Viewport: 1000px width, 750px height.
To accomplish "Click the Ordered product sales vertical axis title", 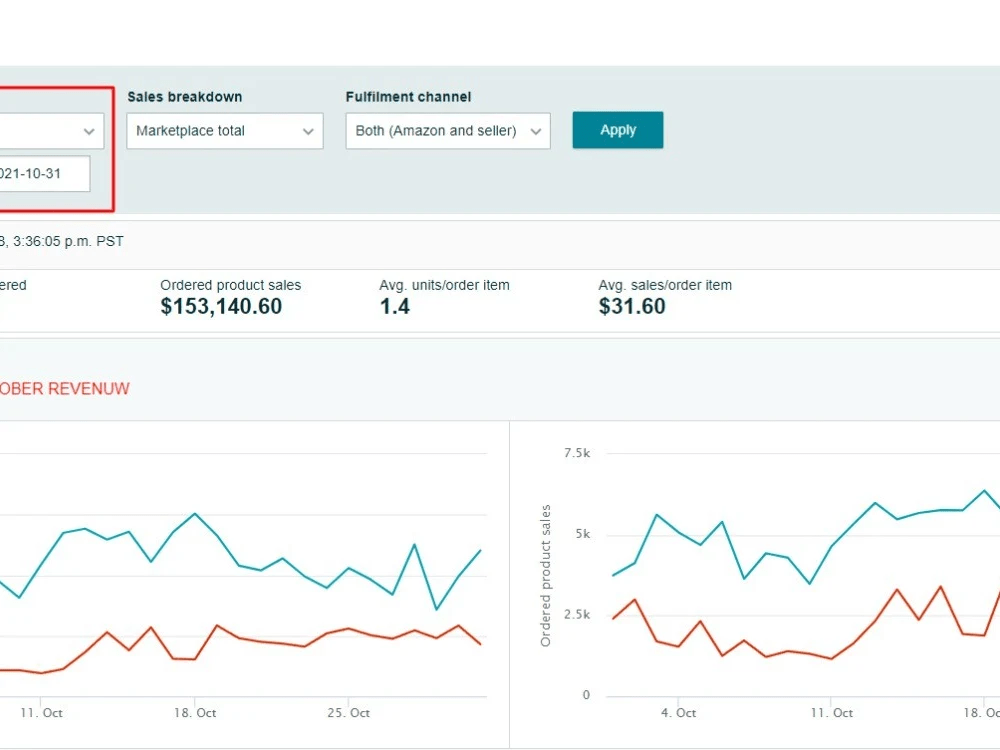I will 545,575.
